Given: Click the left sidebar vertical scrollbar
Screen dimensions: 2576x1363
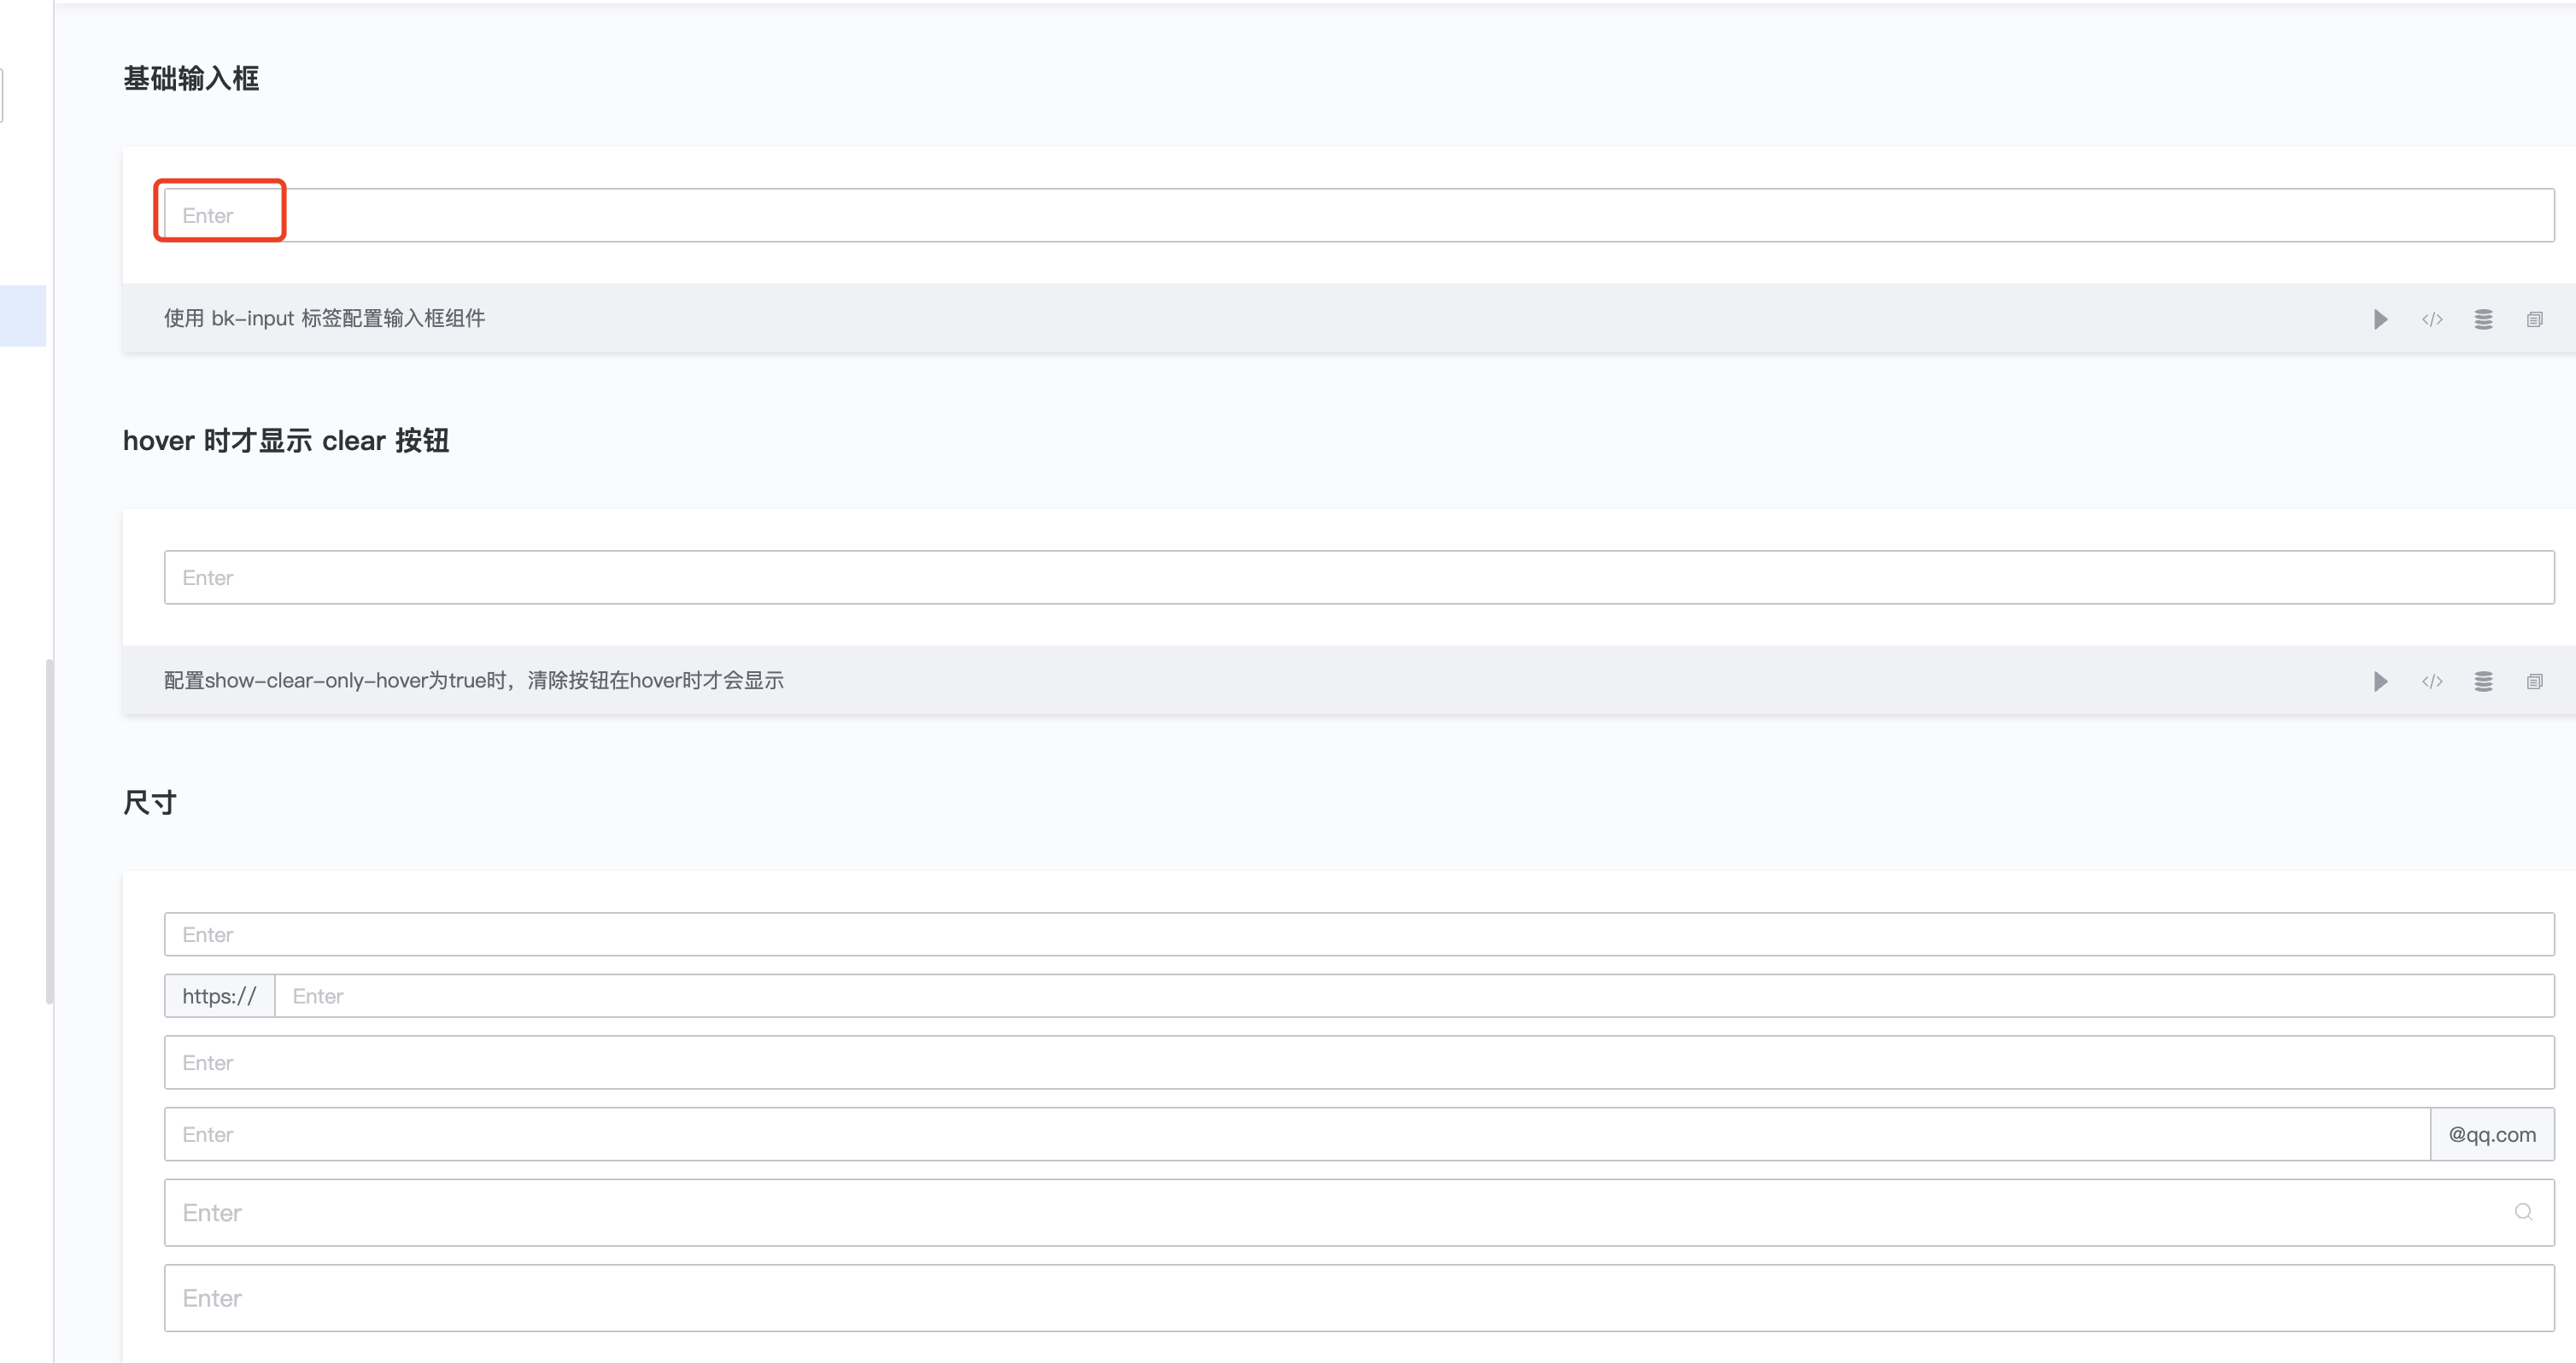Looking at the screenshot, I should point(49,830).
